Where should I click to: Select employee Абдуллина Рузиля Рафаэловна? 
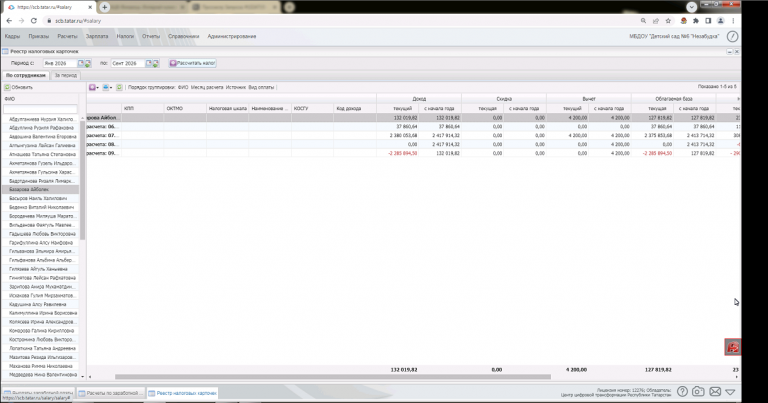tap(40, 128)
